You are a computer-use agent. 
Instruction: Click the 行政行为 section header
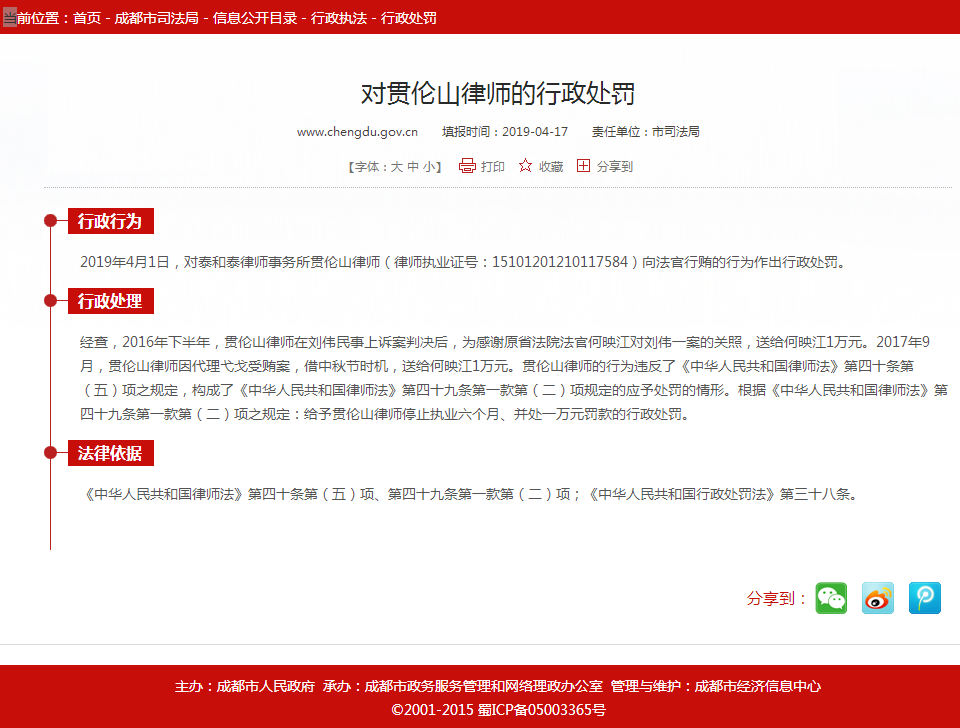click(x=110, y=221)
